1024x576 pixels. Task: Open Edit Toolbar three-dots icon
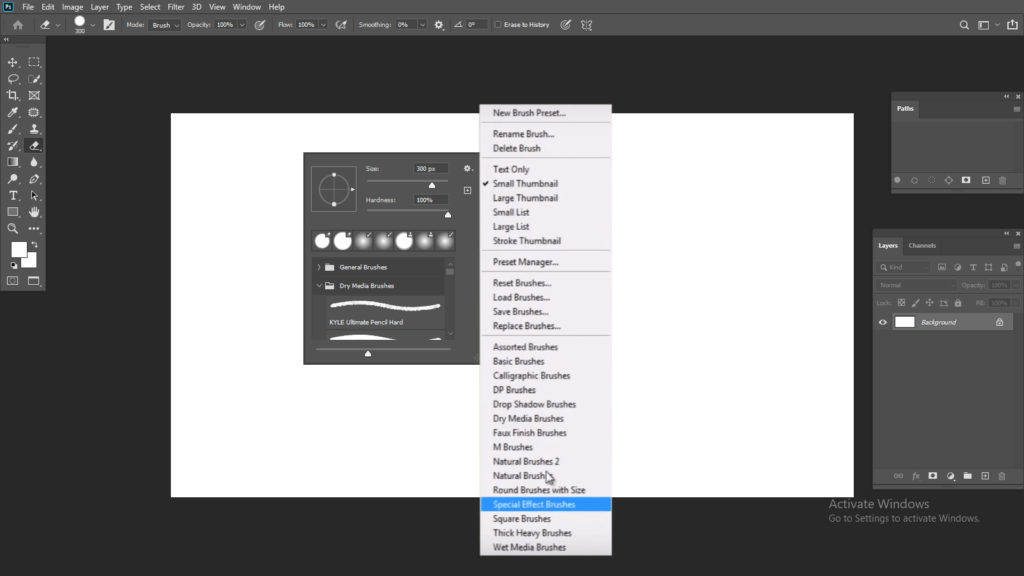[34, 229]
